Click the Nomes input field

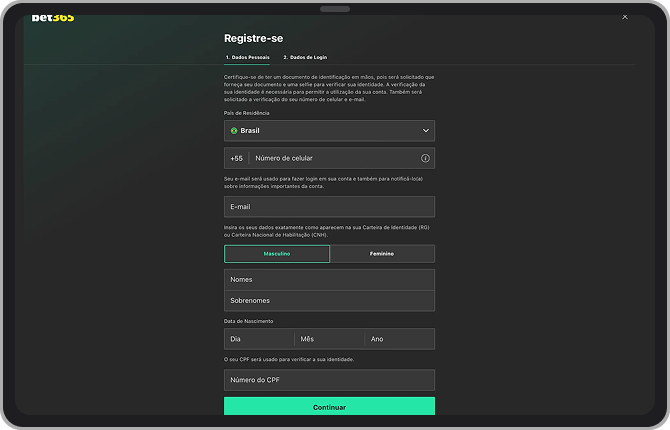pyautogui.click(x=329, y=280)
